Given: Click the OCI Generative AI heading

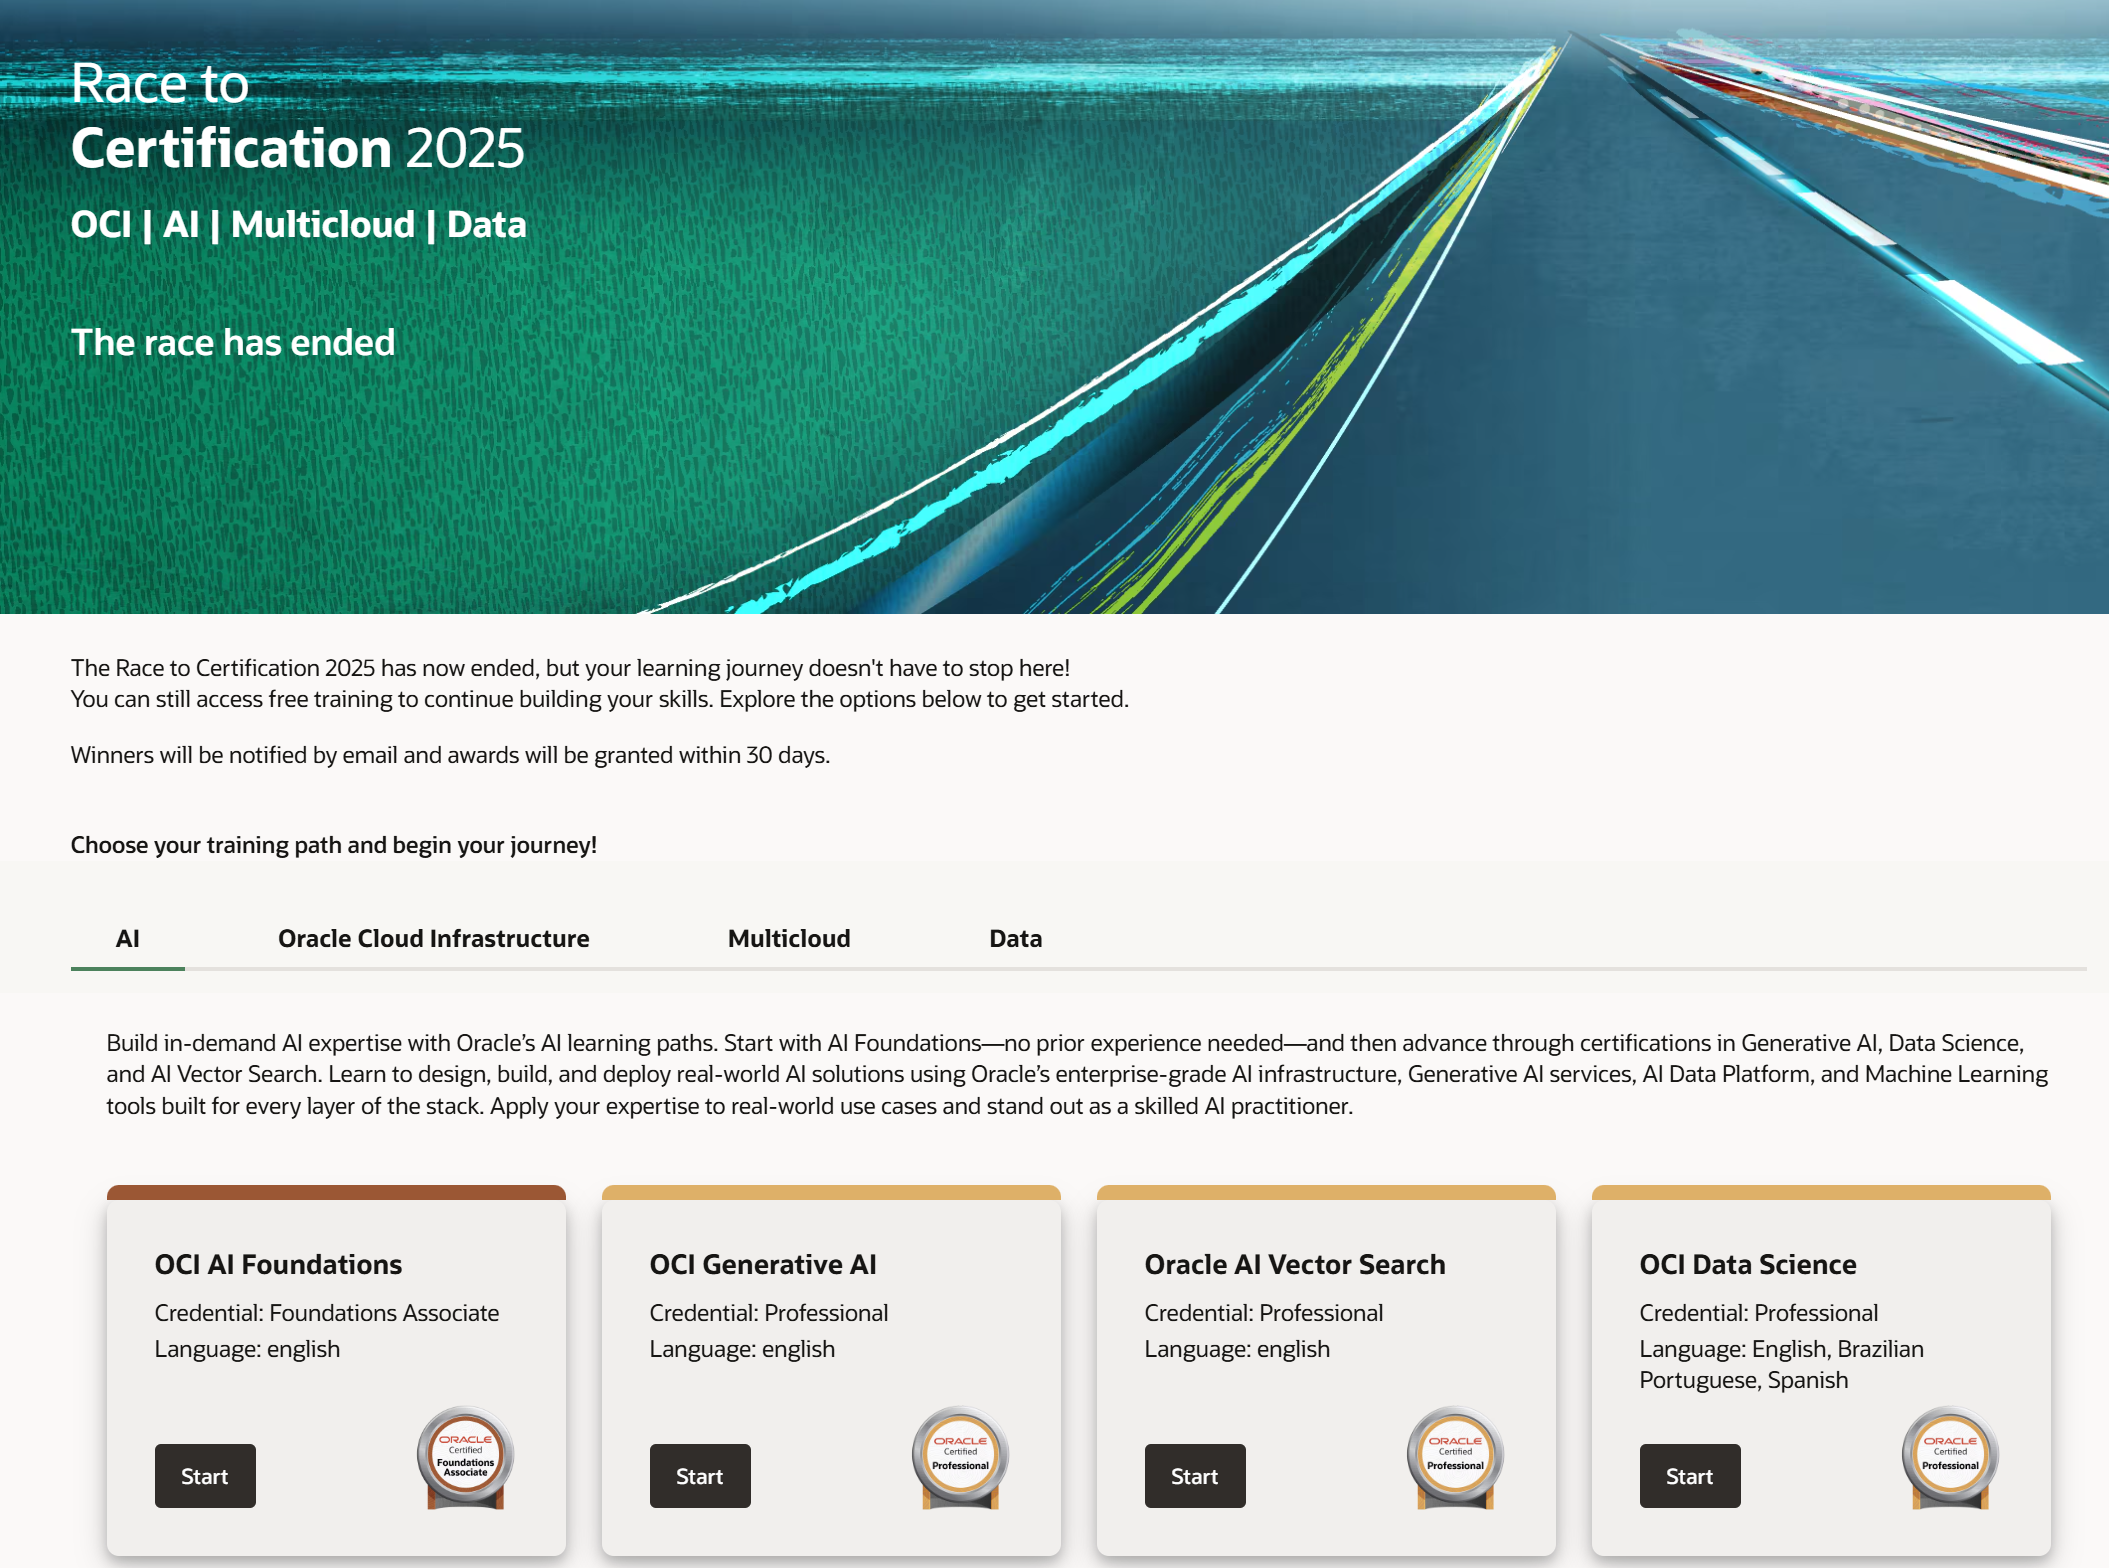Looking at the screenshot, I should [762, 1264].
